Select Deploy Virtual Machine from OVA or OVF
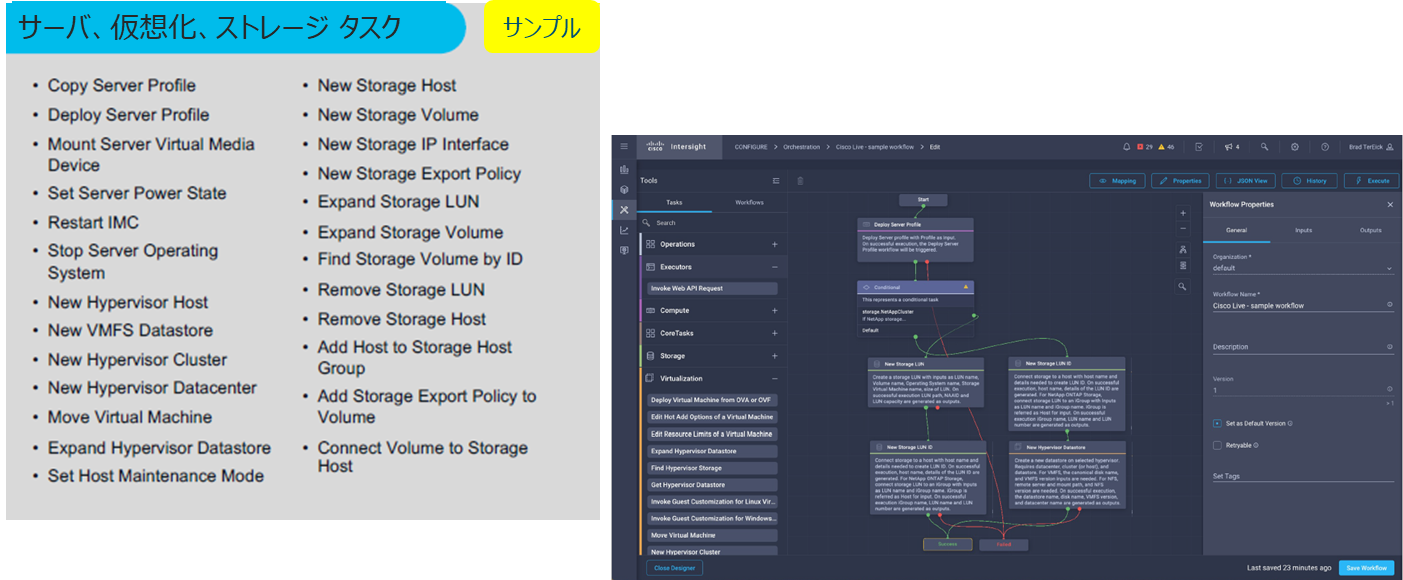The width and height of the screenshot is (1403, 580). 712,400
